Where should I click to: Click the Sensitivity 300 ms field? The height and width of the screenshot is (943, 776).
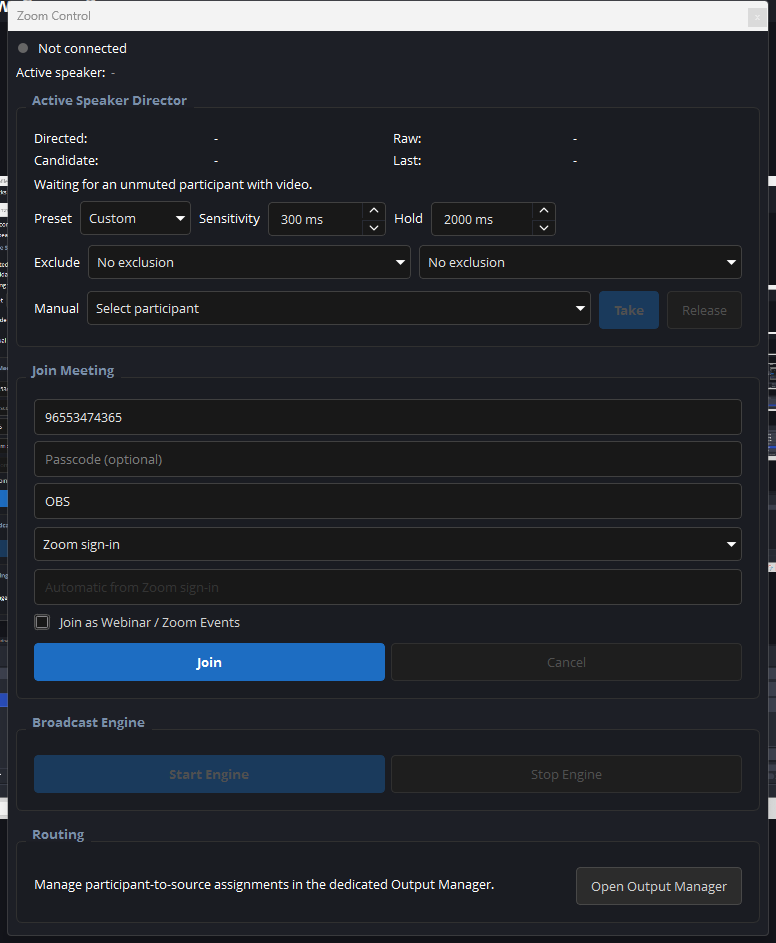[x=316, y=219]
